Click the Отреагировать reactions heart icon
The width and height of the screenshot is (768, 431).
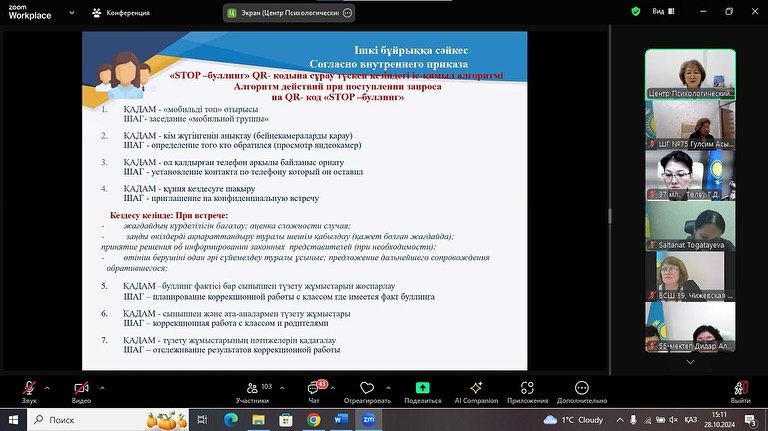[366, 388]
